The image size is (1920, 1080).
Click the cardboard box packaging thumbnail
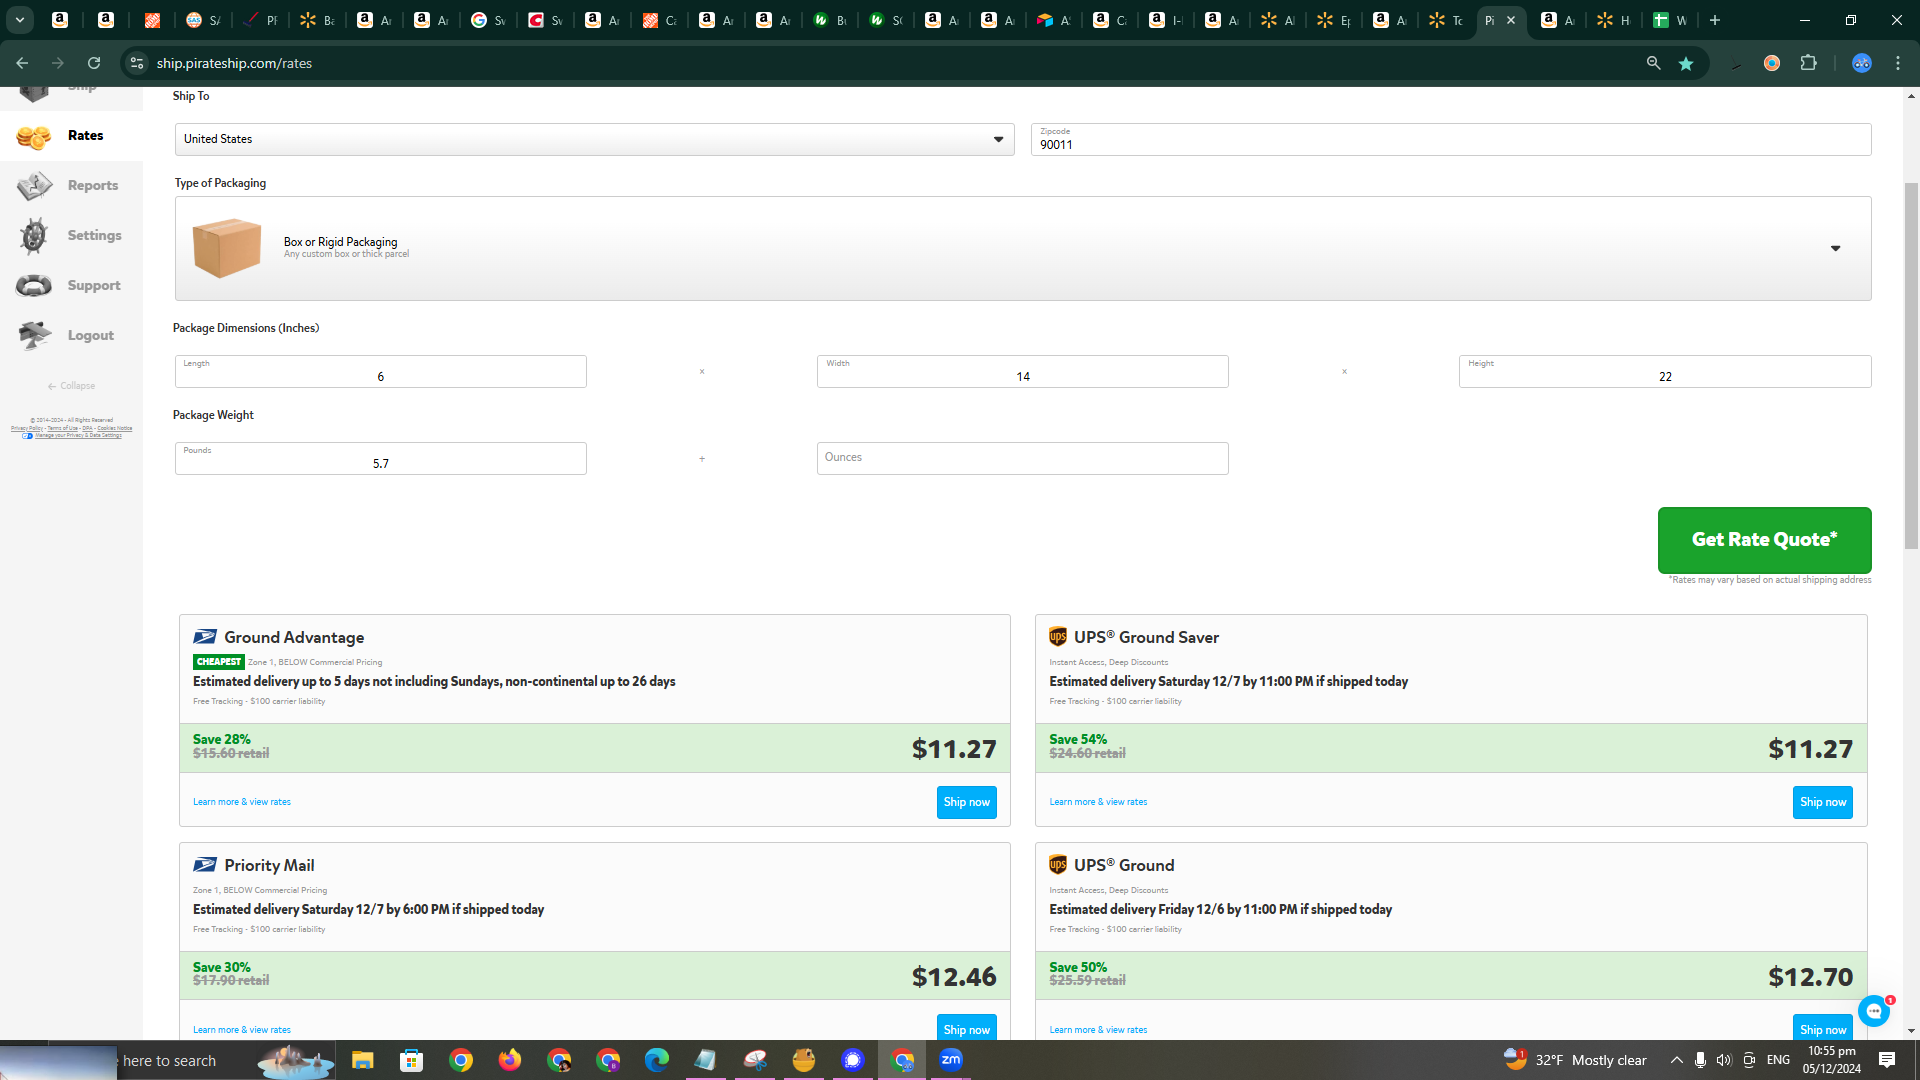[x=227, y=248]
